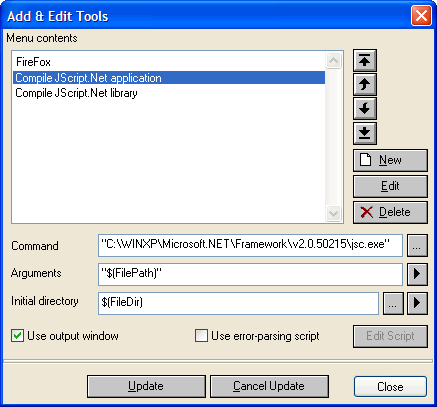The image size is (437, 407).
Task: Create a New tool entry
Action: (x=390, y=160)
